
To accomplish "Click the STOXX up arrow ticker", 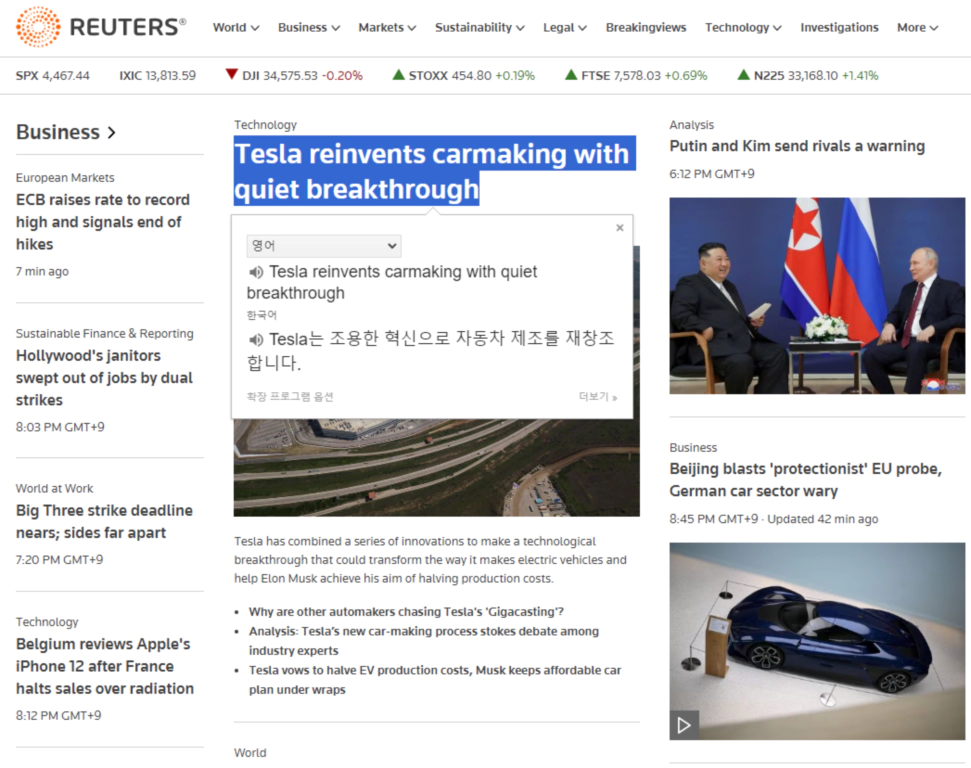I will point(464,76).
